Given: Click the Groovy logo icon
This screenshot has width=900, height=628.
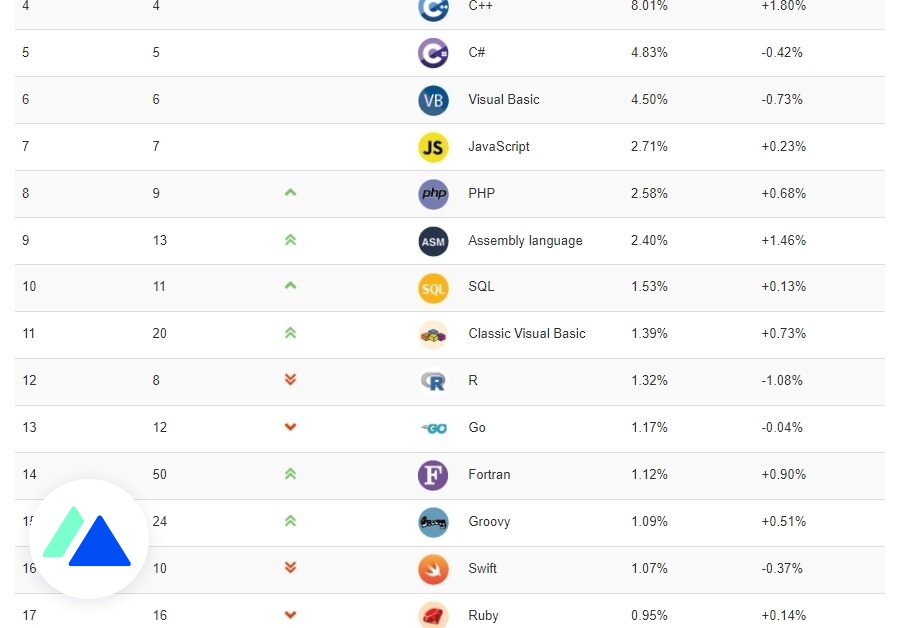Looking at the screenshot, I should 433,522.
